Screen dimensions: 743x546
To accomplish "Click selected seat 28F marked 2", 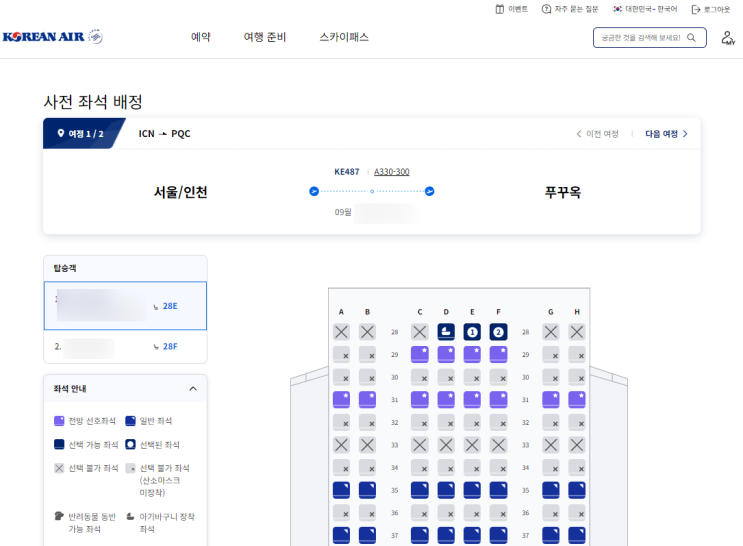I will (x=498, y=332).
